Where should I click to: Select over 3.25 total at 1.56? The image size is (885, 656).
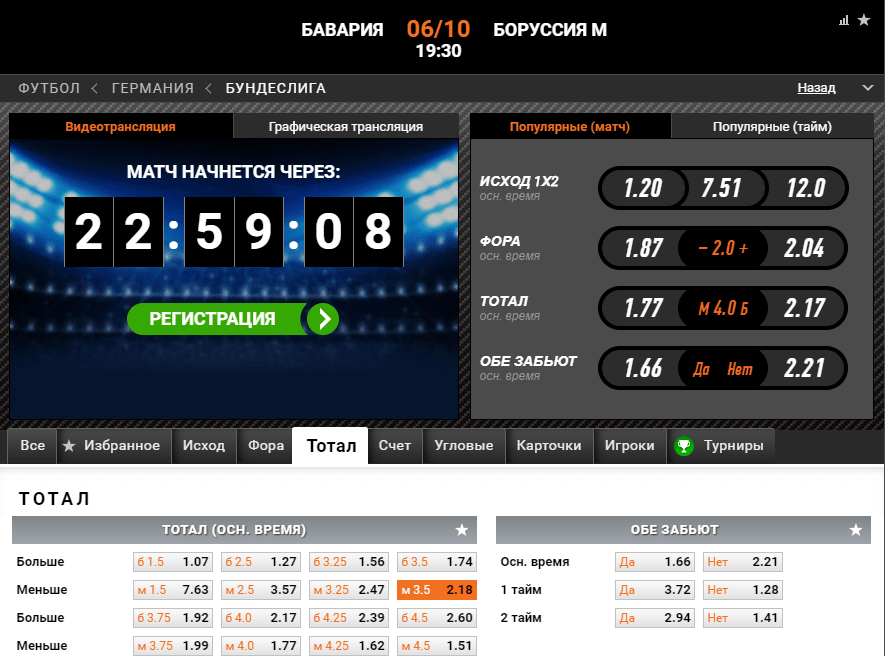tap(349, 562)
